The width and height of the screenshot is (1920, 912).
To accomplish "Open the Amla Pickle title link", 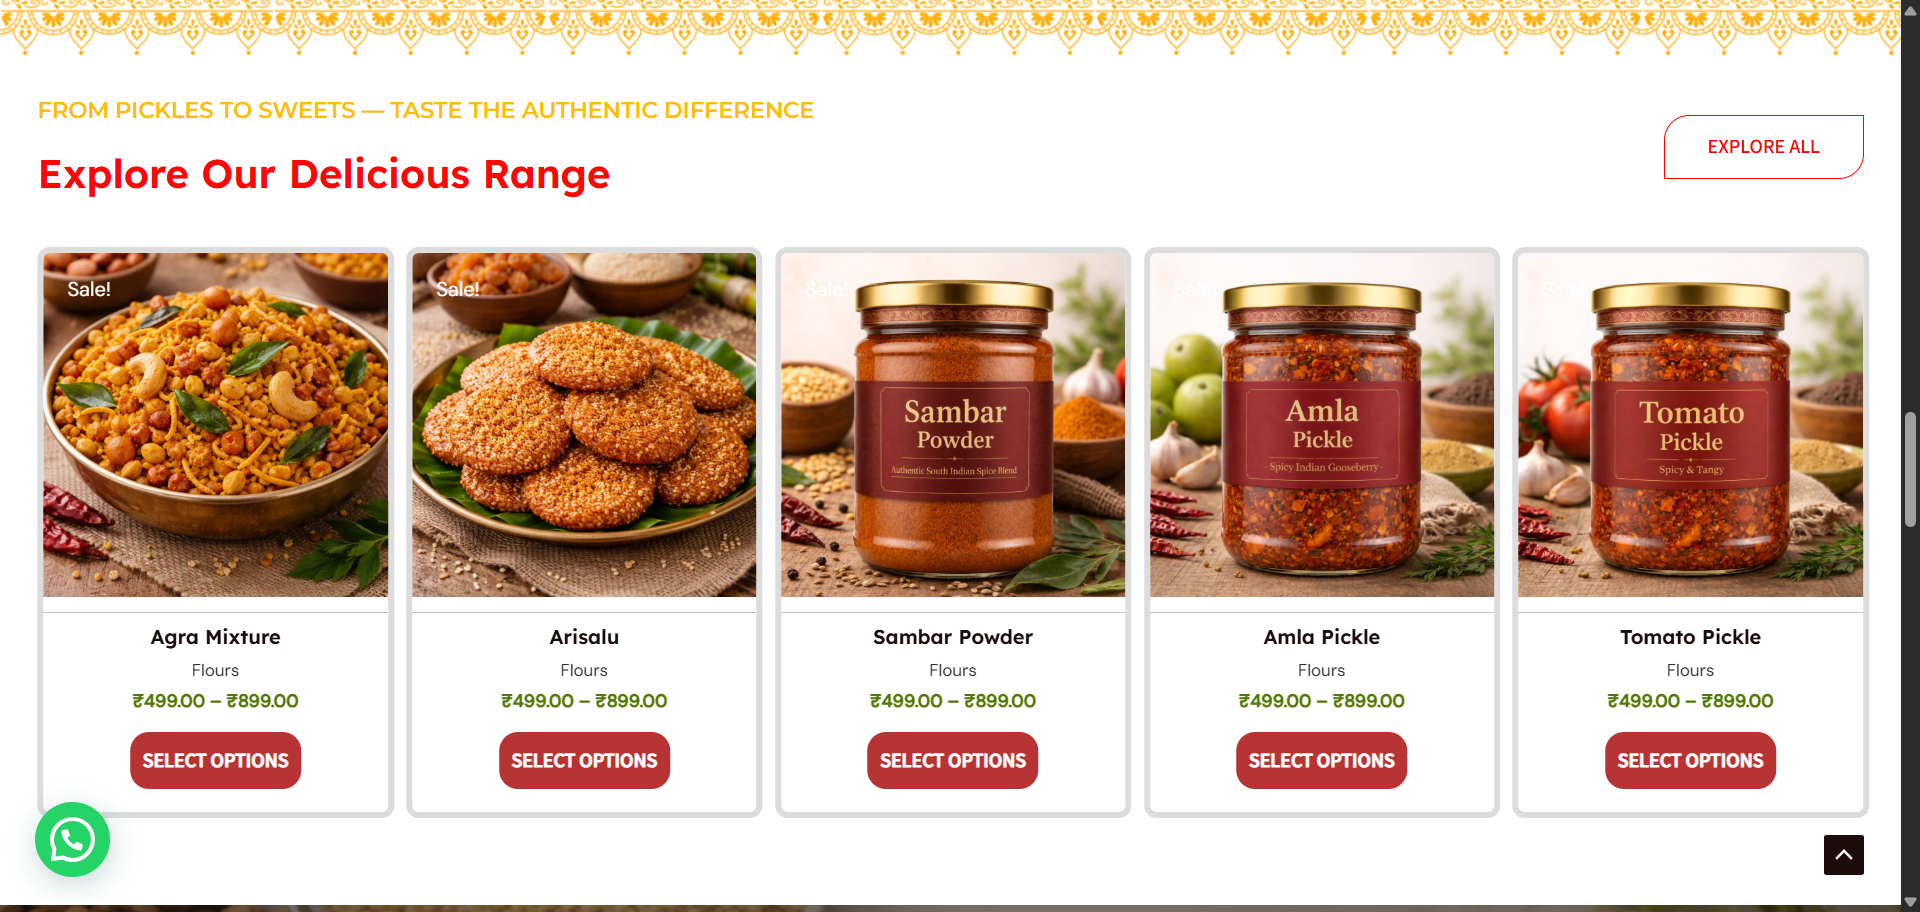I will point(1321,637).
